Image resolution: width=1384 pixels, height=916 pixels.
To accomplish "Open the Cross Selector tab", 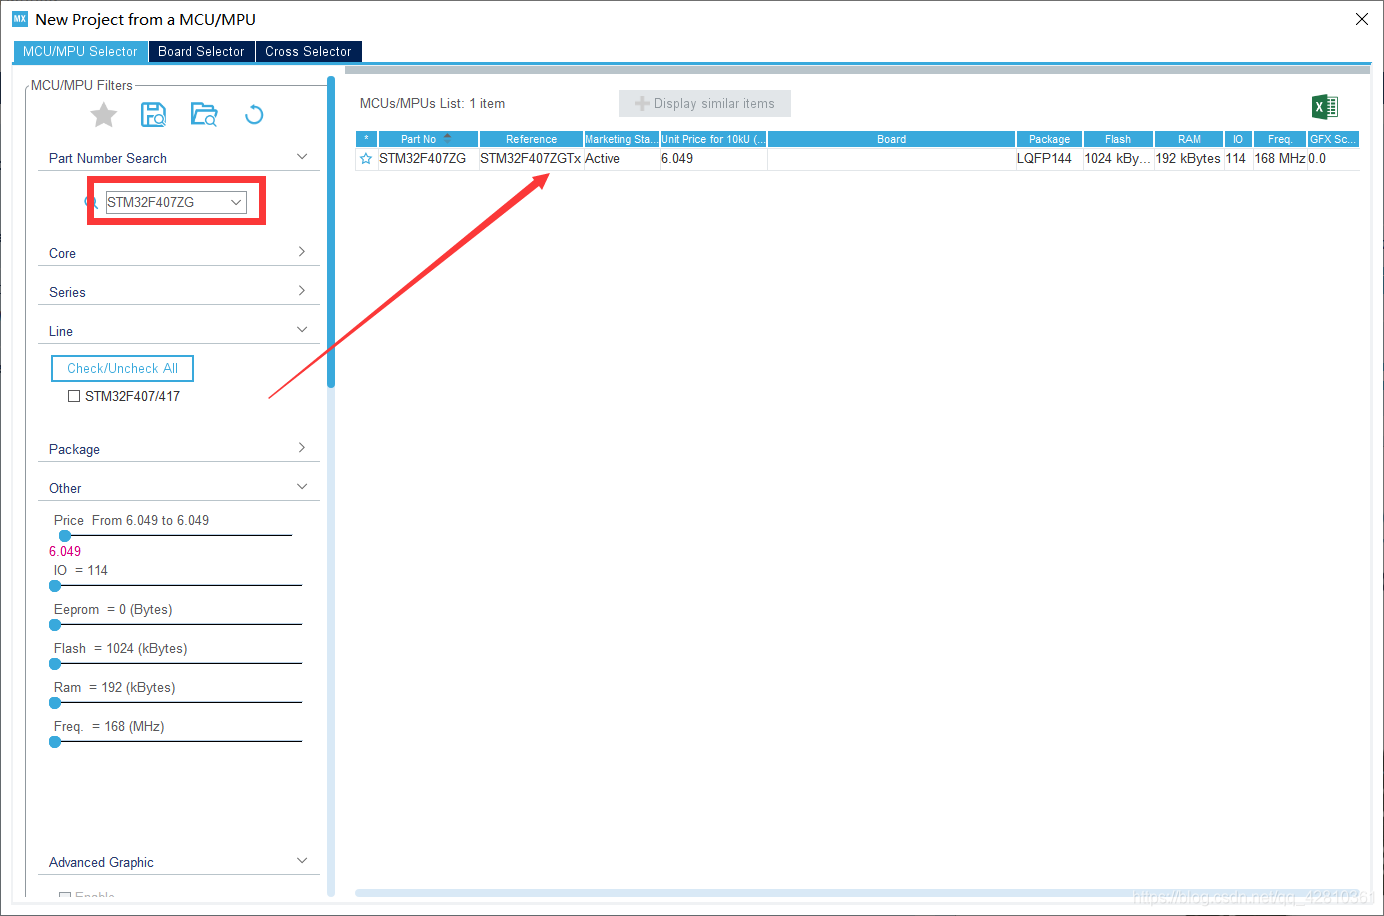I will (x=308, y=52).
